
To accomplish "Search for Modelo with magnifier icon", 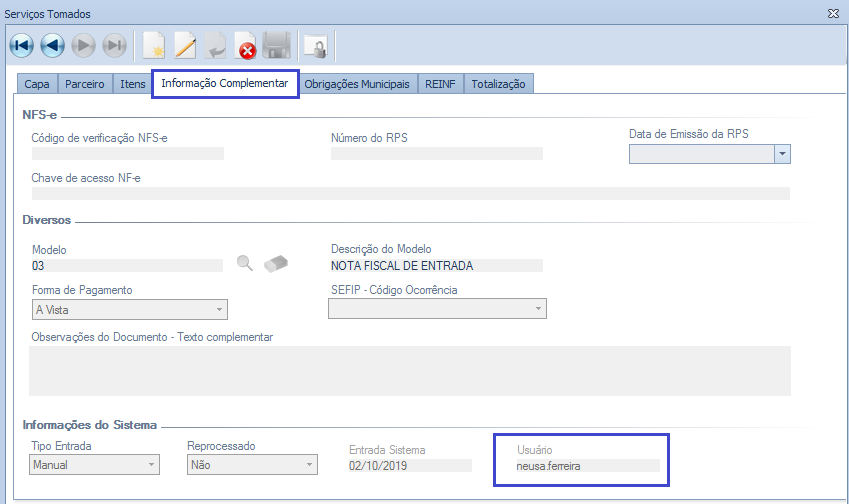I will point(245,263).
